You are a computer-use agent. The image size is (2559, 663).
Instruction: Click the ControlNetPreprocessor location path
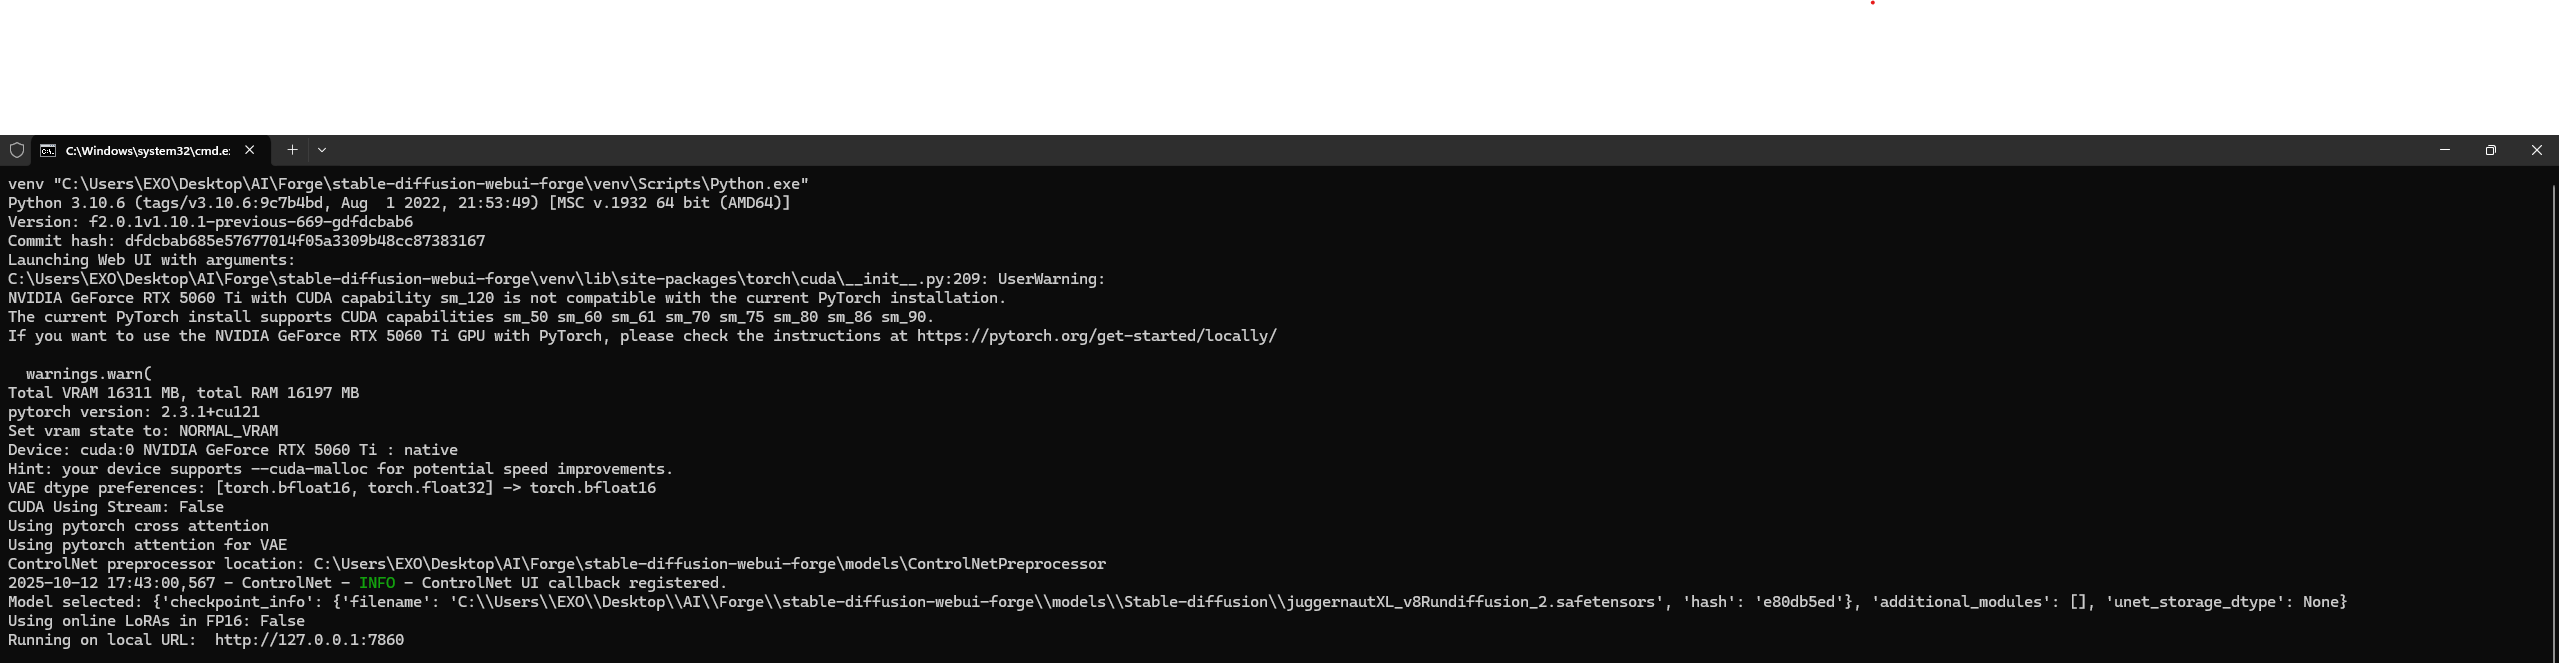[x=709, y=564]
